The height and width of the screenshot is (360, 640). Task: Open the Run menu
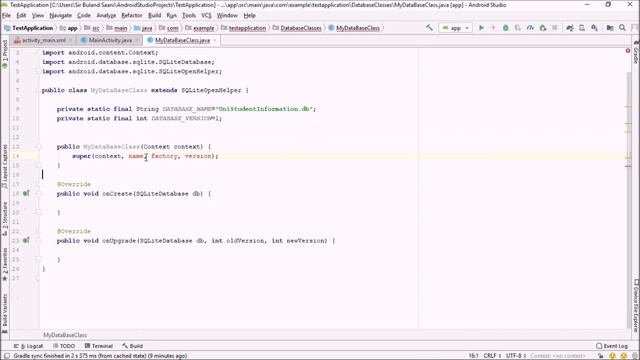[x=171, y=16]
